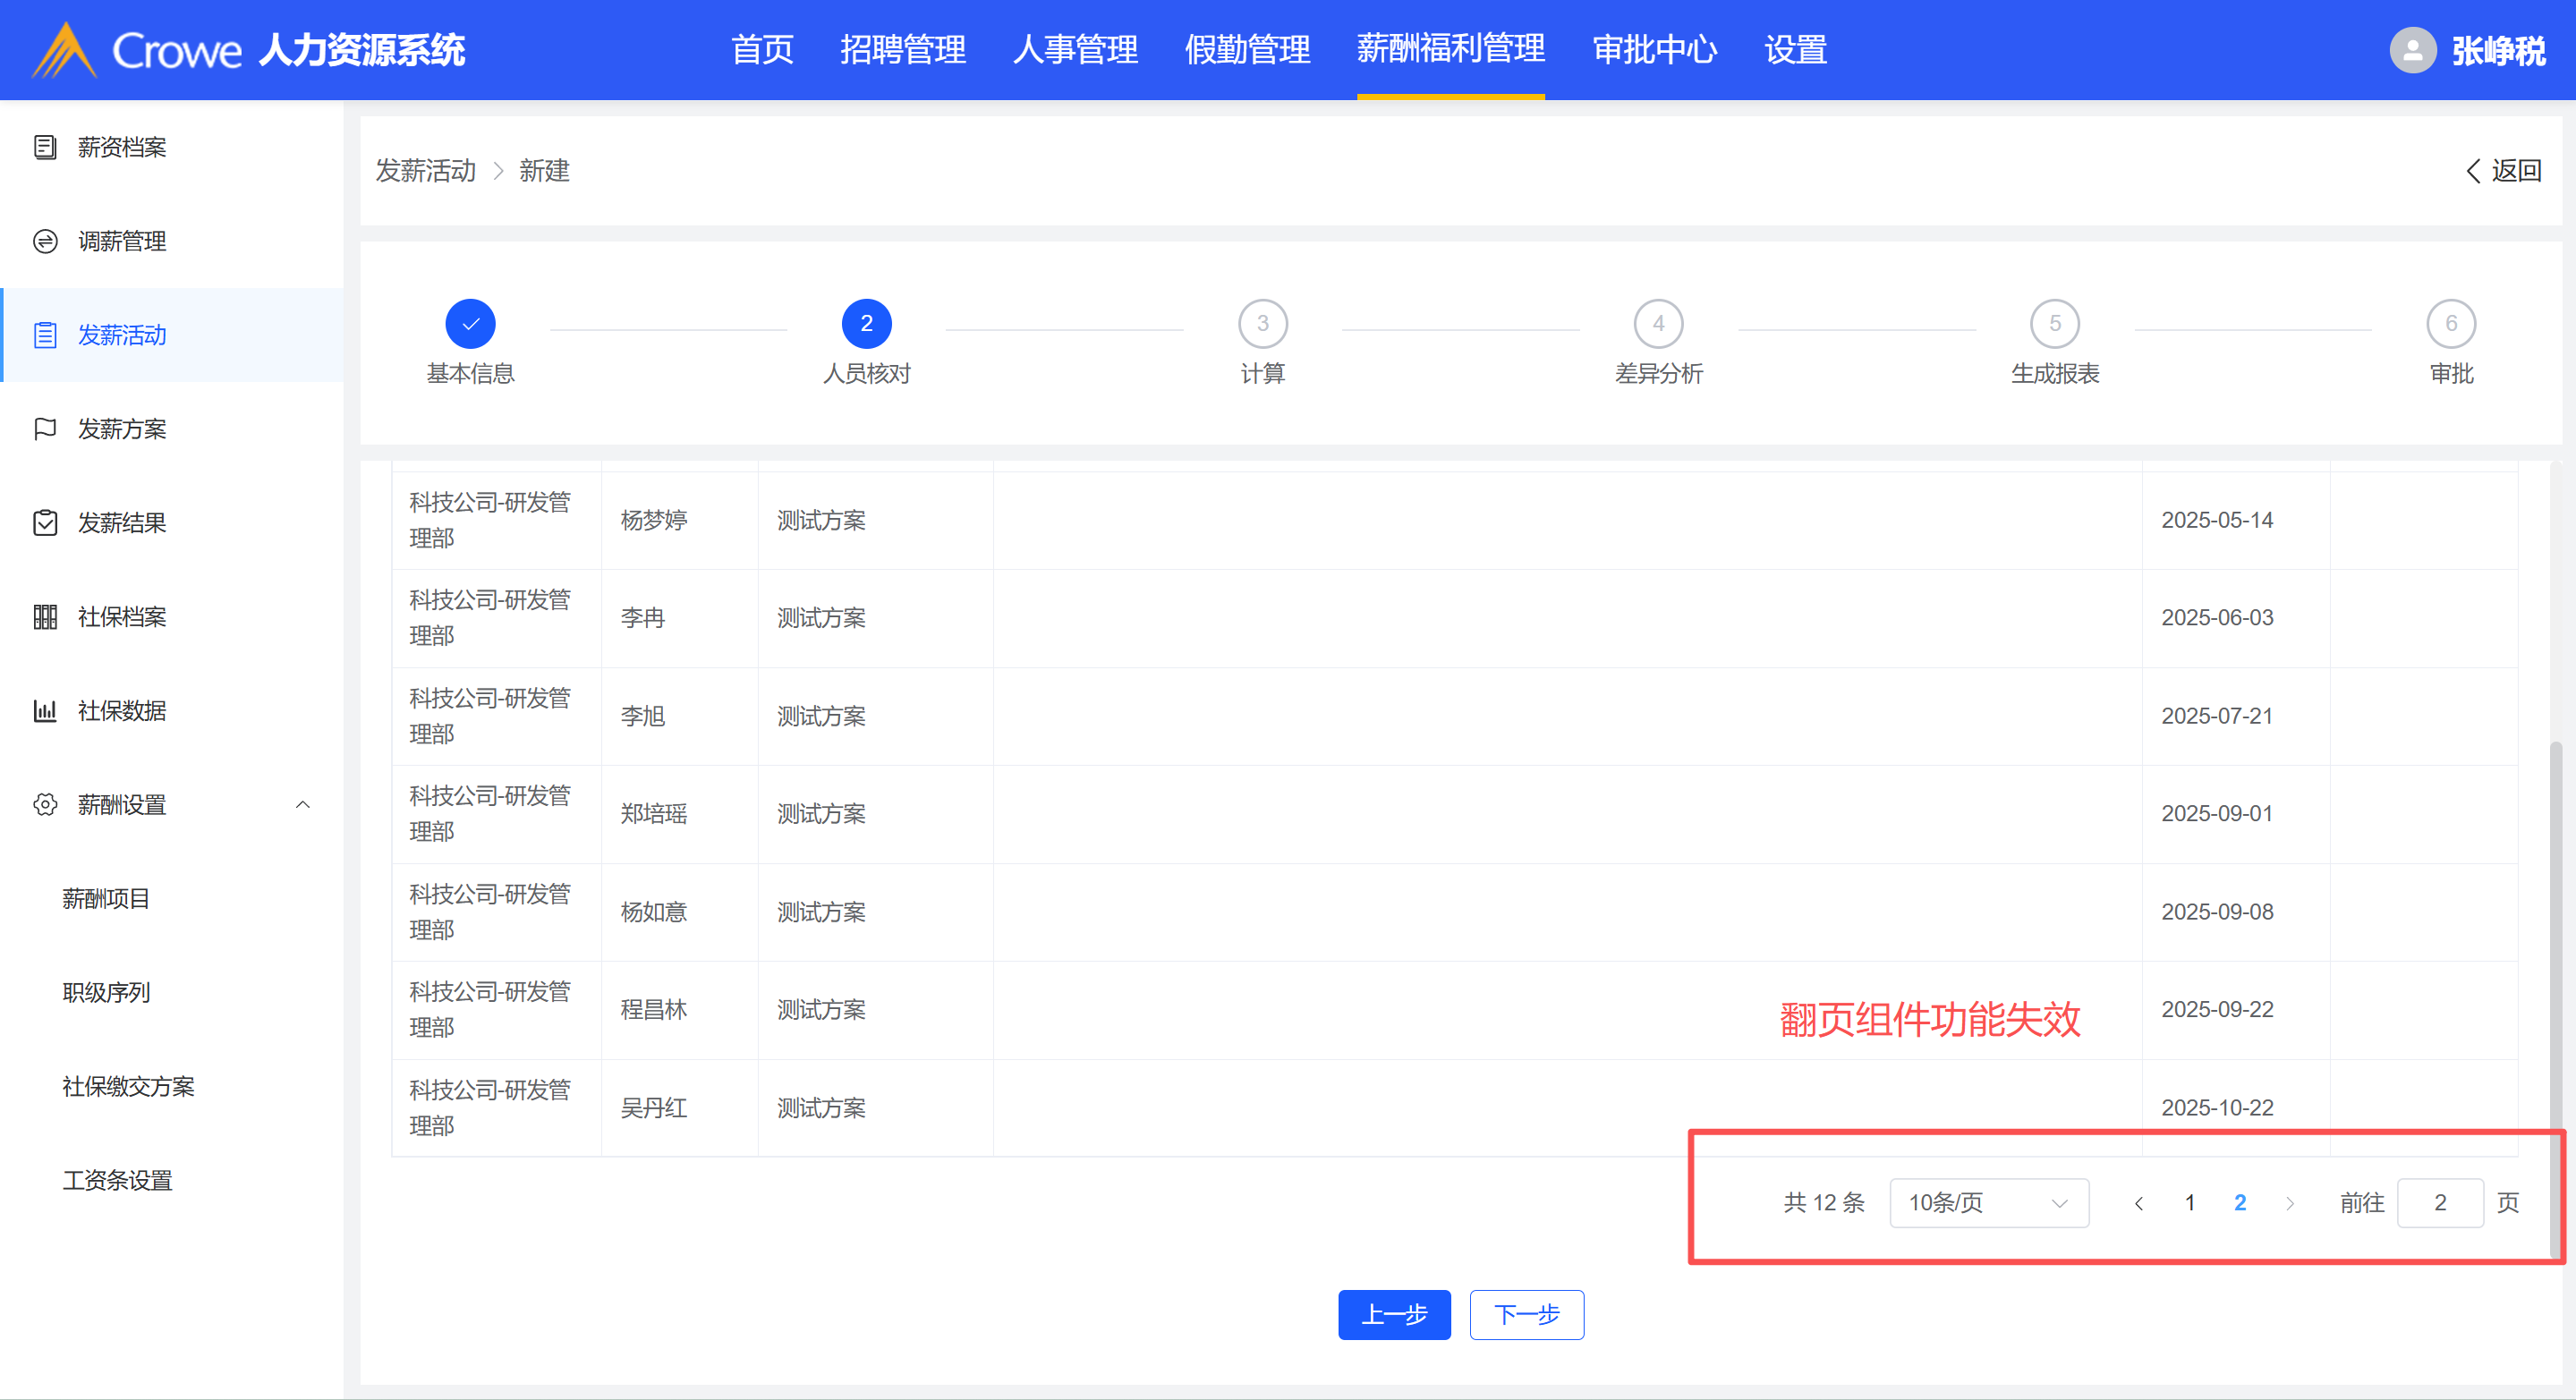
Task: Click the user avatar icon
Action: (2411, 50)
